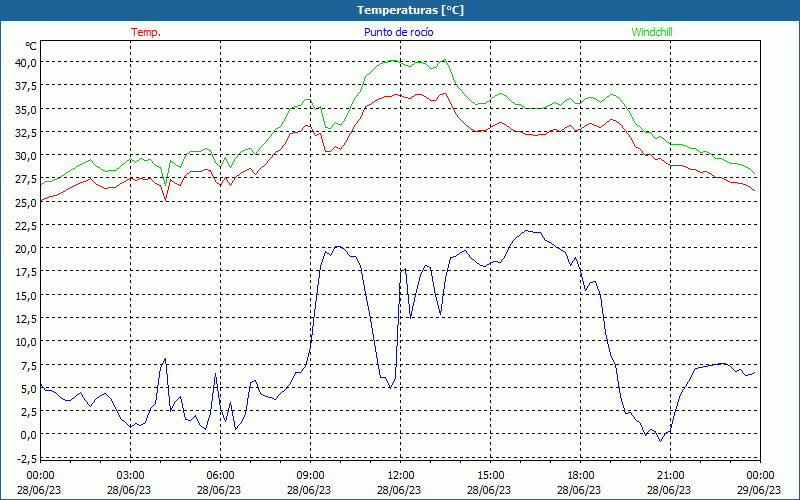This screenshot has height=500, width=800.
Task: Click the '30,0' y-axis value
Action: [27, 156]
